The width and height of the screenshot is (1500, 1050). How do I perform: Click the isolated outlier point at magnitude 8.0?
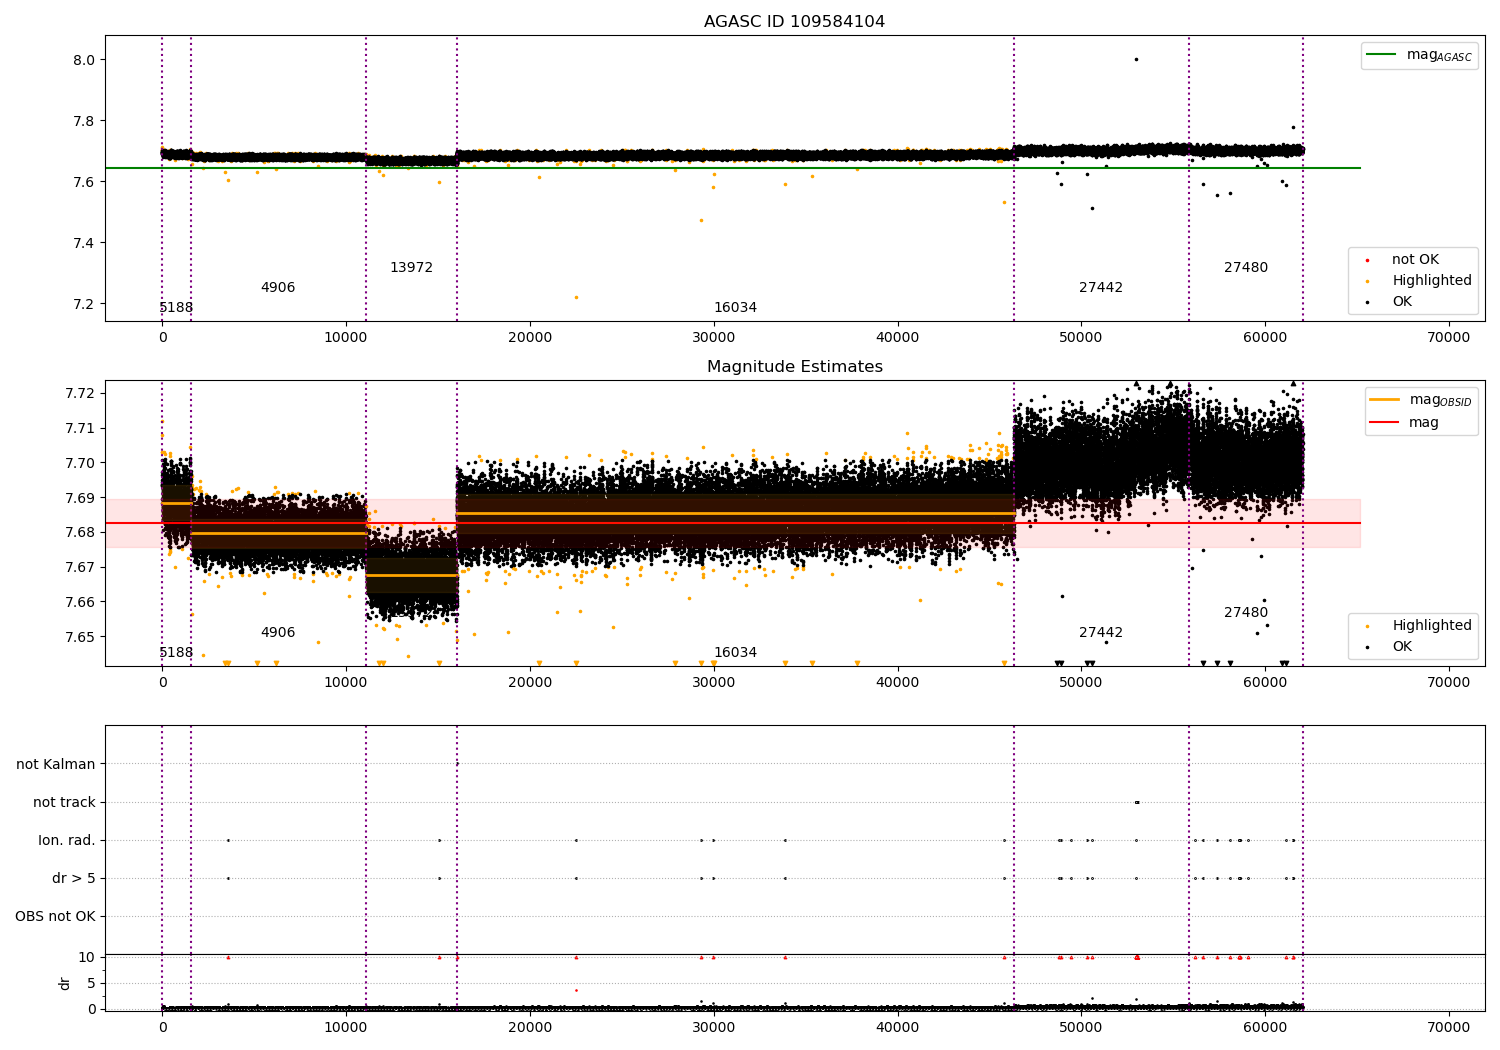1136,59
